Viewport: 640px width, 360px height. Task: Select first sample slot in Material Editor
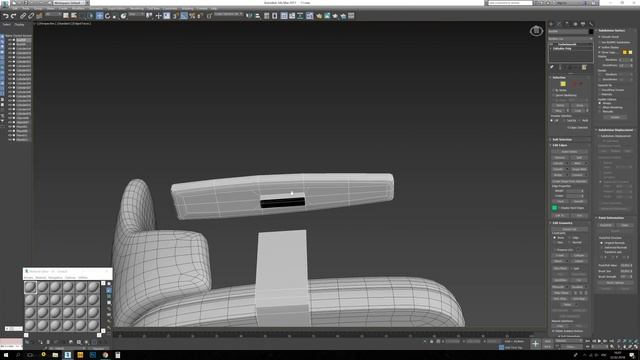point(30,287)
